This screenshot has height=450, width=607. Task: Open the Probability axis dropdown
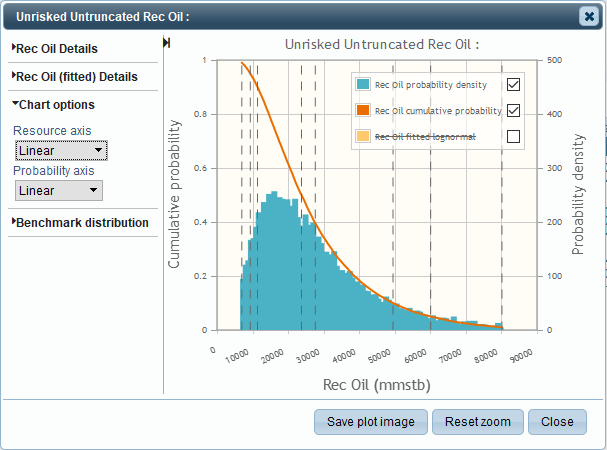coord(59,190)
